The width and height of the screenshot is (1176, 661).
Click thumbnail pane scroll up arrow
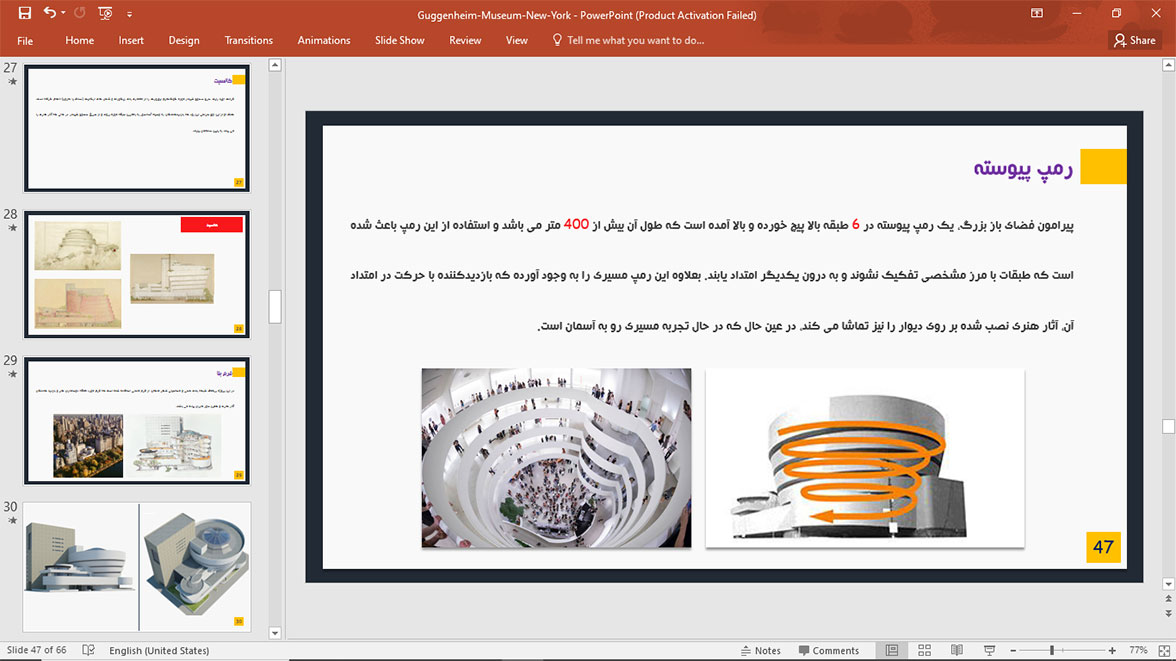coord(275,65)
